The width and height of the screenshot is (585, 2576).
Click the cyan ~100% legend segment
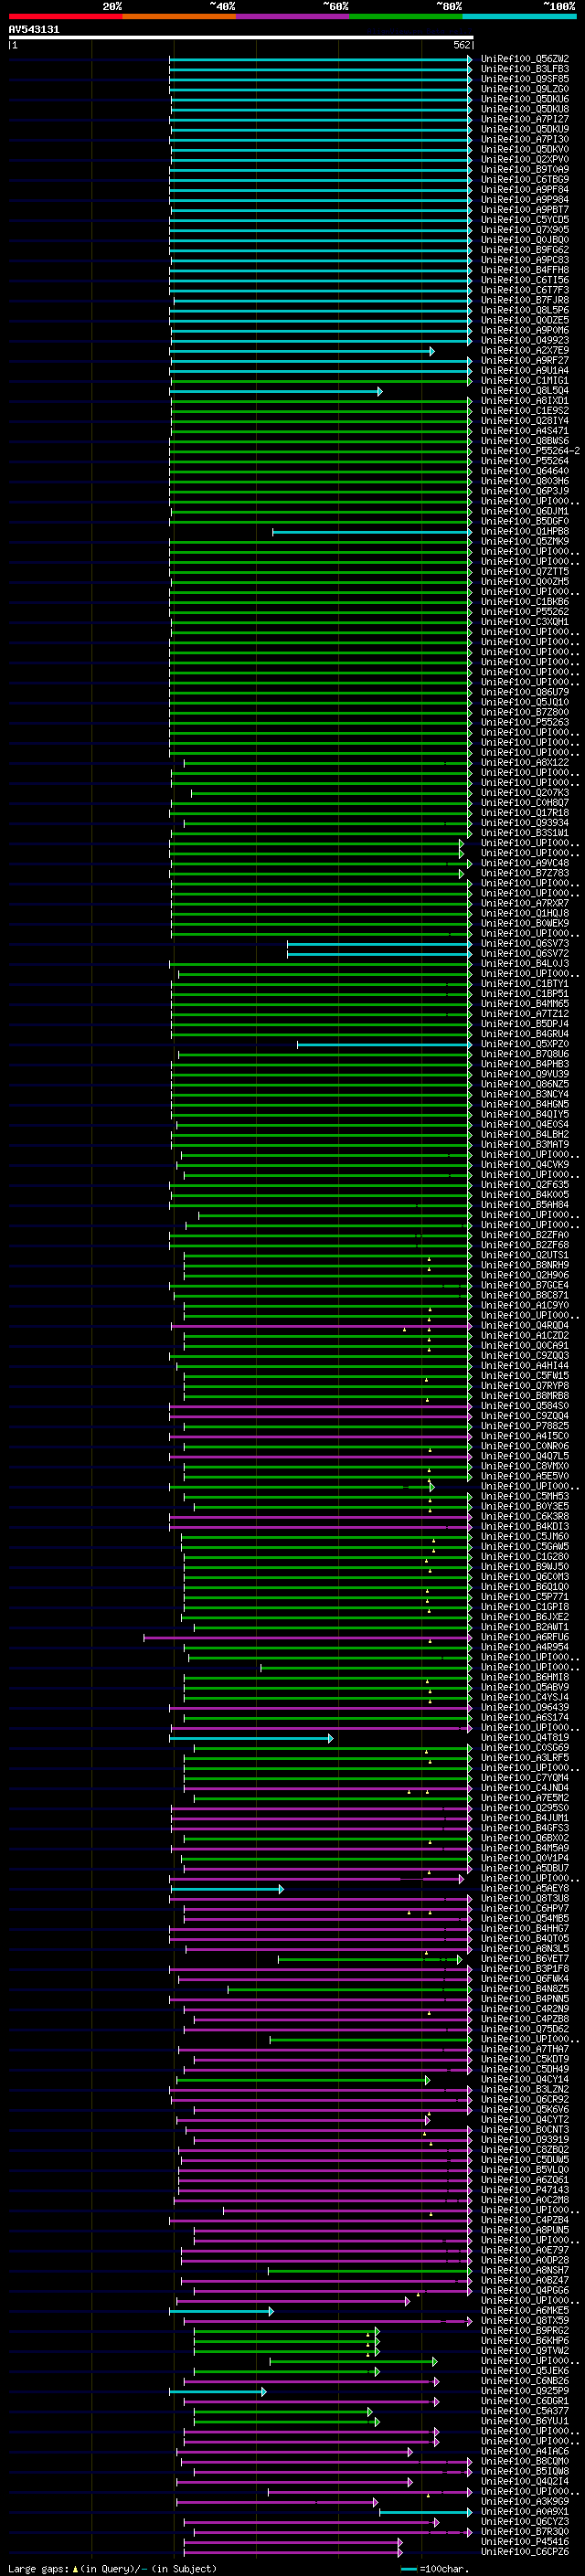(x=519, y=16)
